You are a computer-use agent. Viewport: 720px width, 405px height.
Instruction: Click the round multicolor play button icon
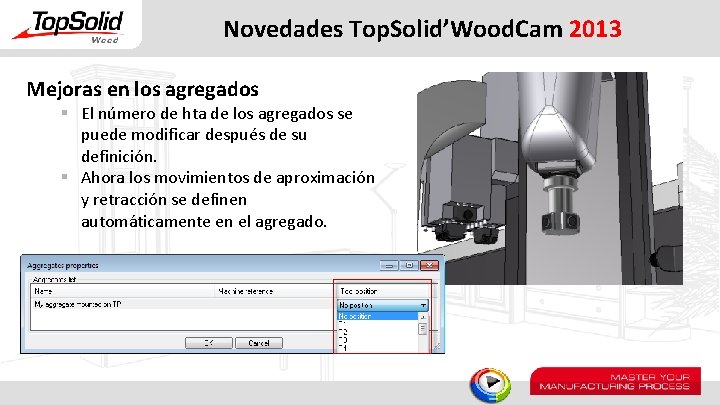tap(490, 385)
